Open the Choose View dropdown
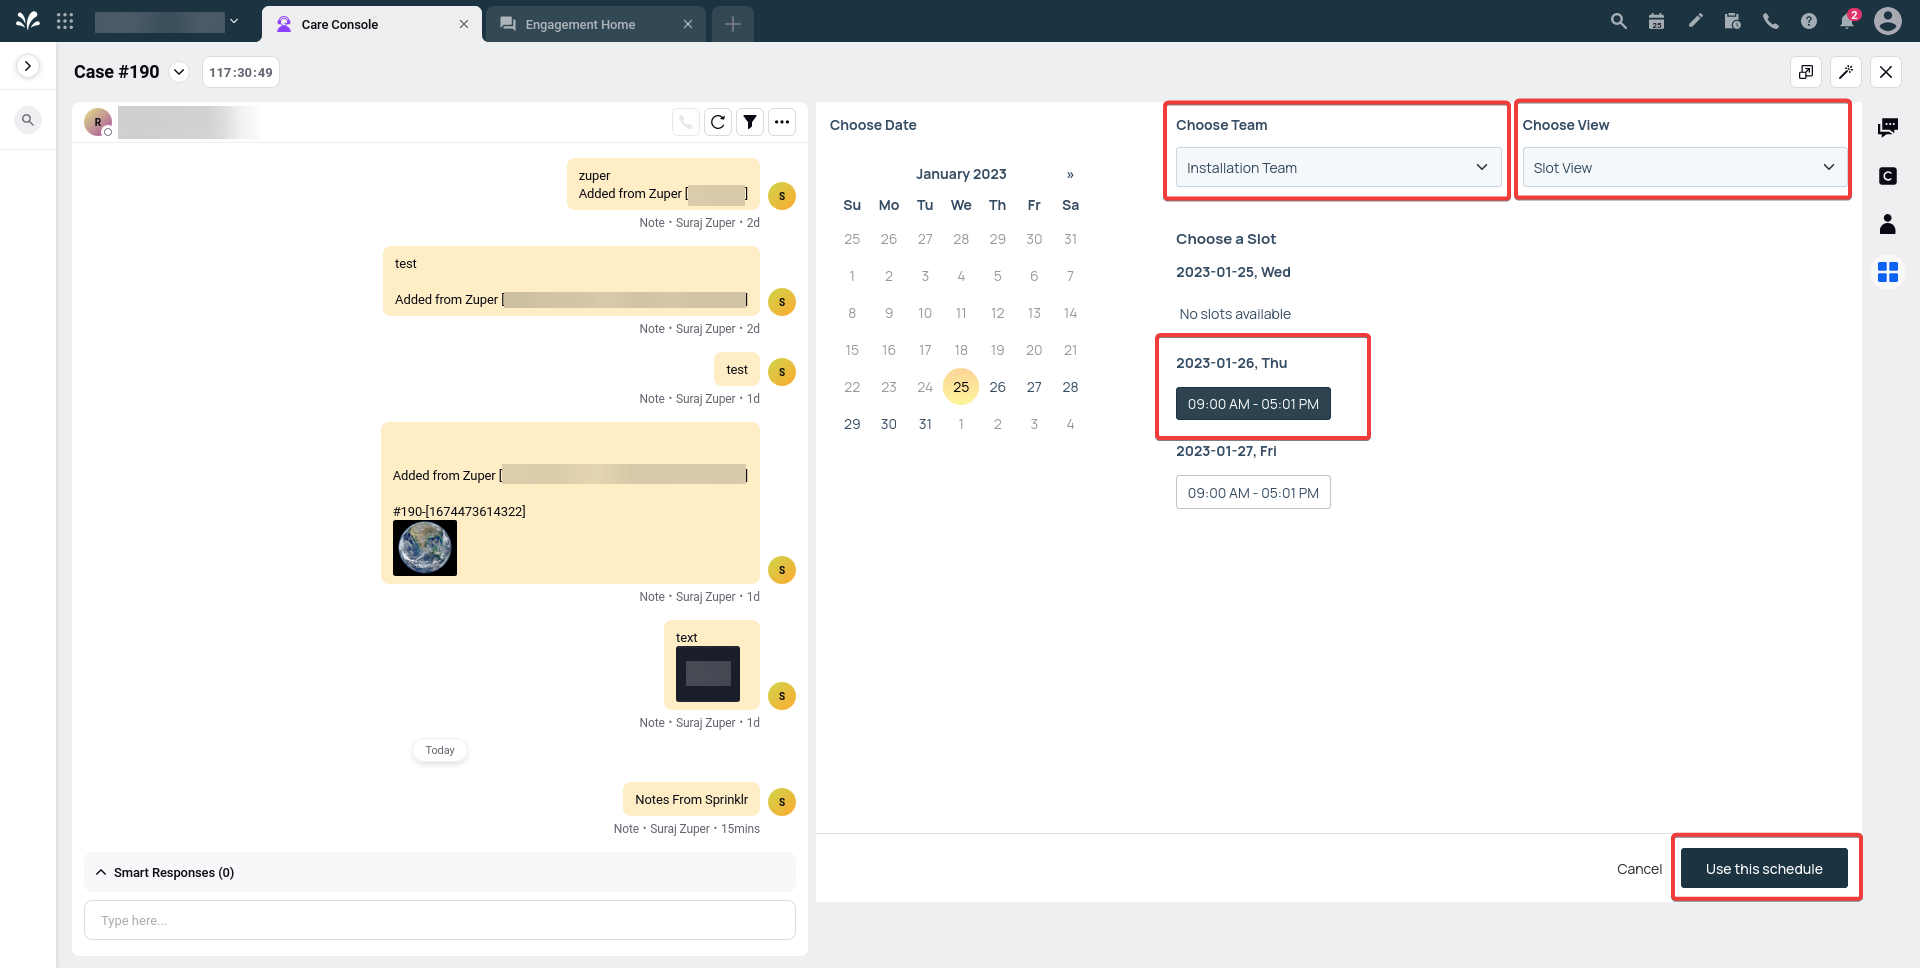The image size is (1920, 968). (x=1684, y=168)
